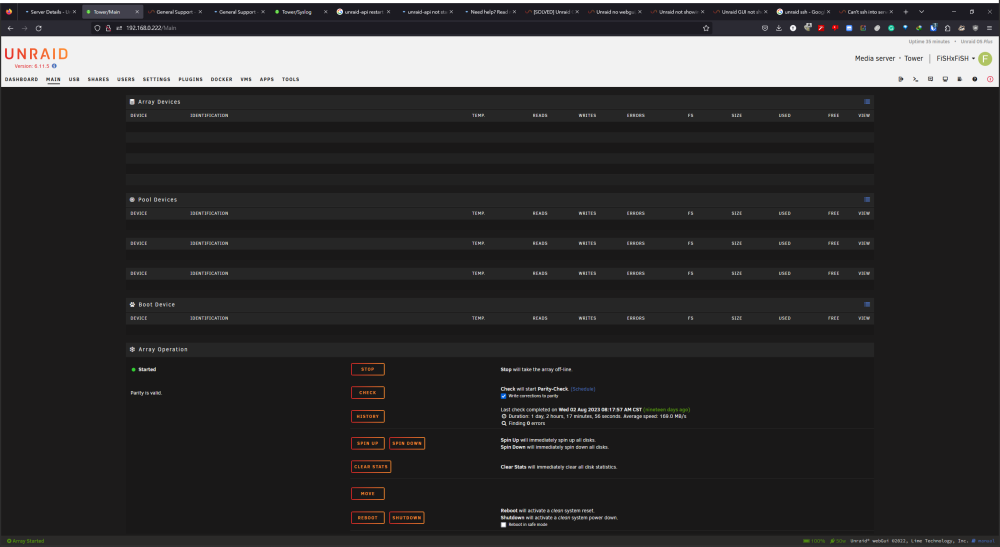Select the MAIN menu item
This screenshot has height=547, width=1000.
pyautogui.click(x=53, y=80)
